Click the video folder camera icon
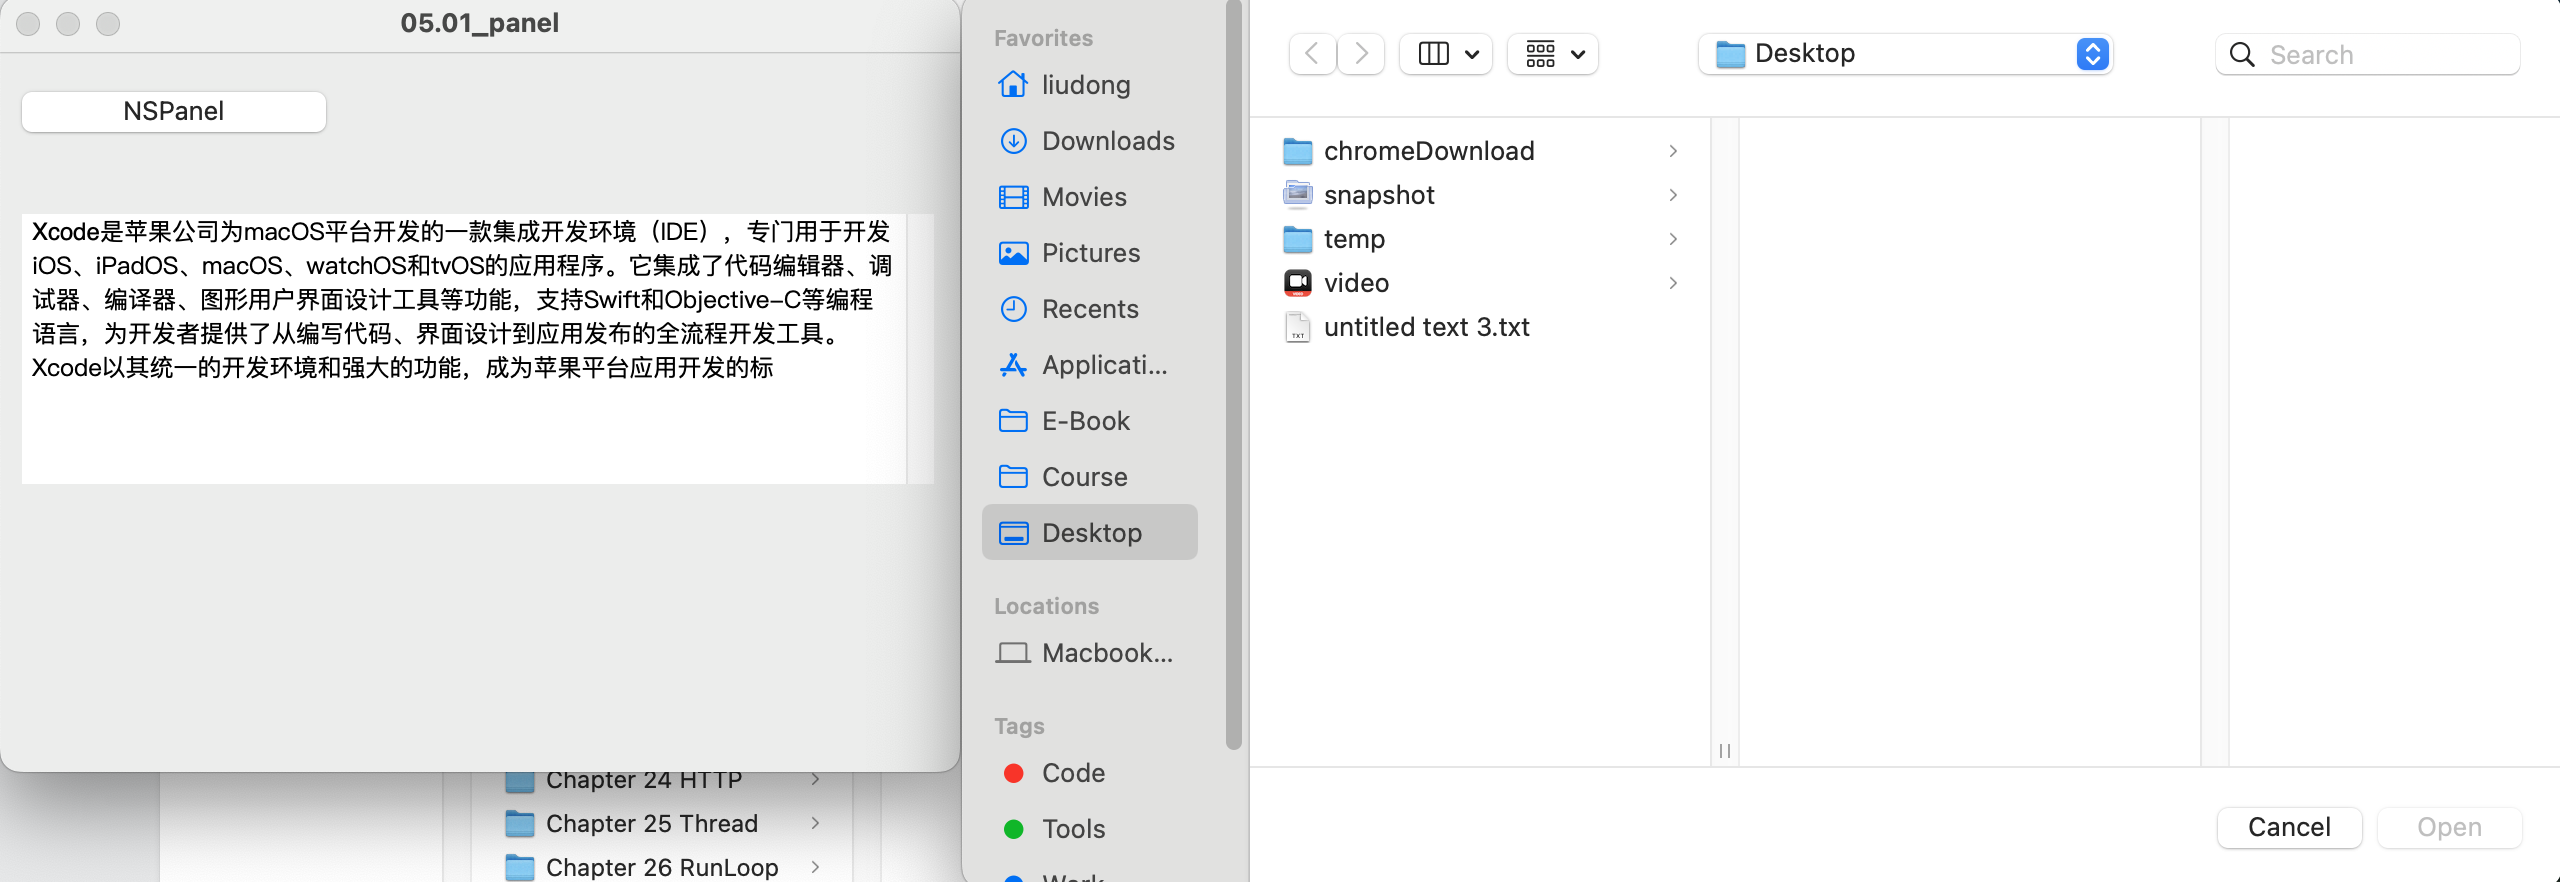 [x=1297, y=283]
